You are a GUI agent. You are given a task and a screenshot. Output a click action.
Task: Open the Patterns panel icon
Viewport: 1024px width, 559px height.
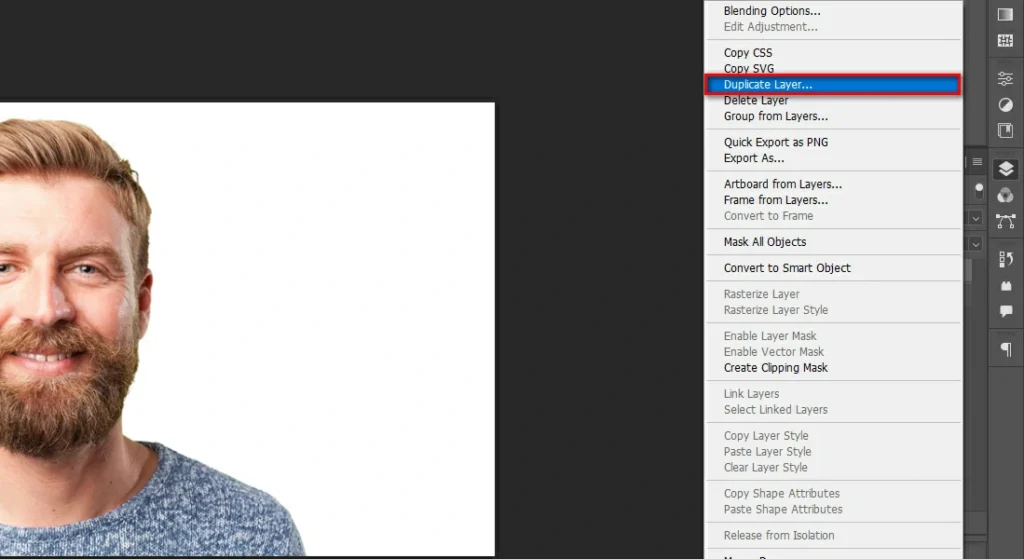(1005, 40)
